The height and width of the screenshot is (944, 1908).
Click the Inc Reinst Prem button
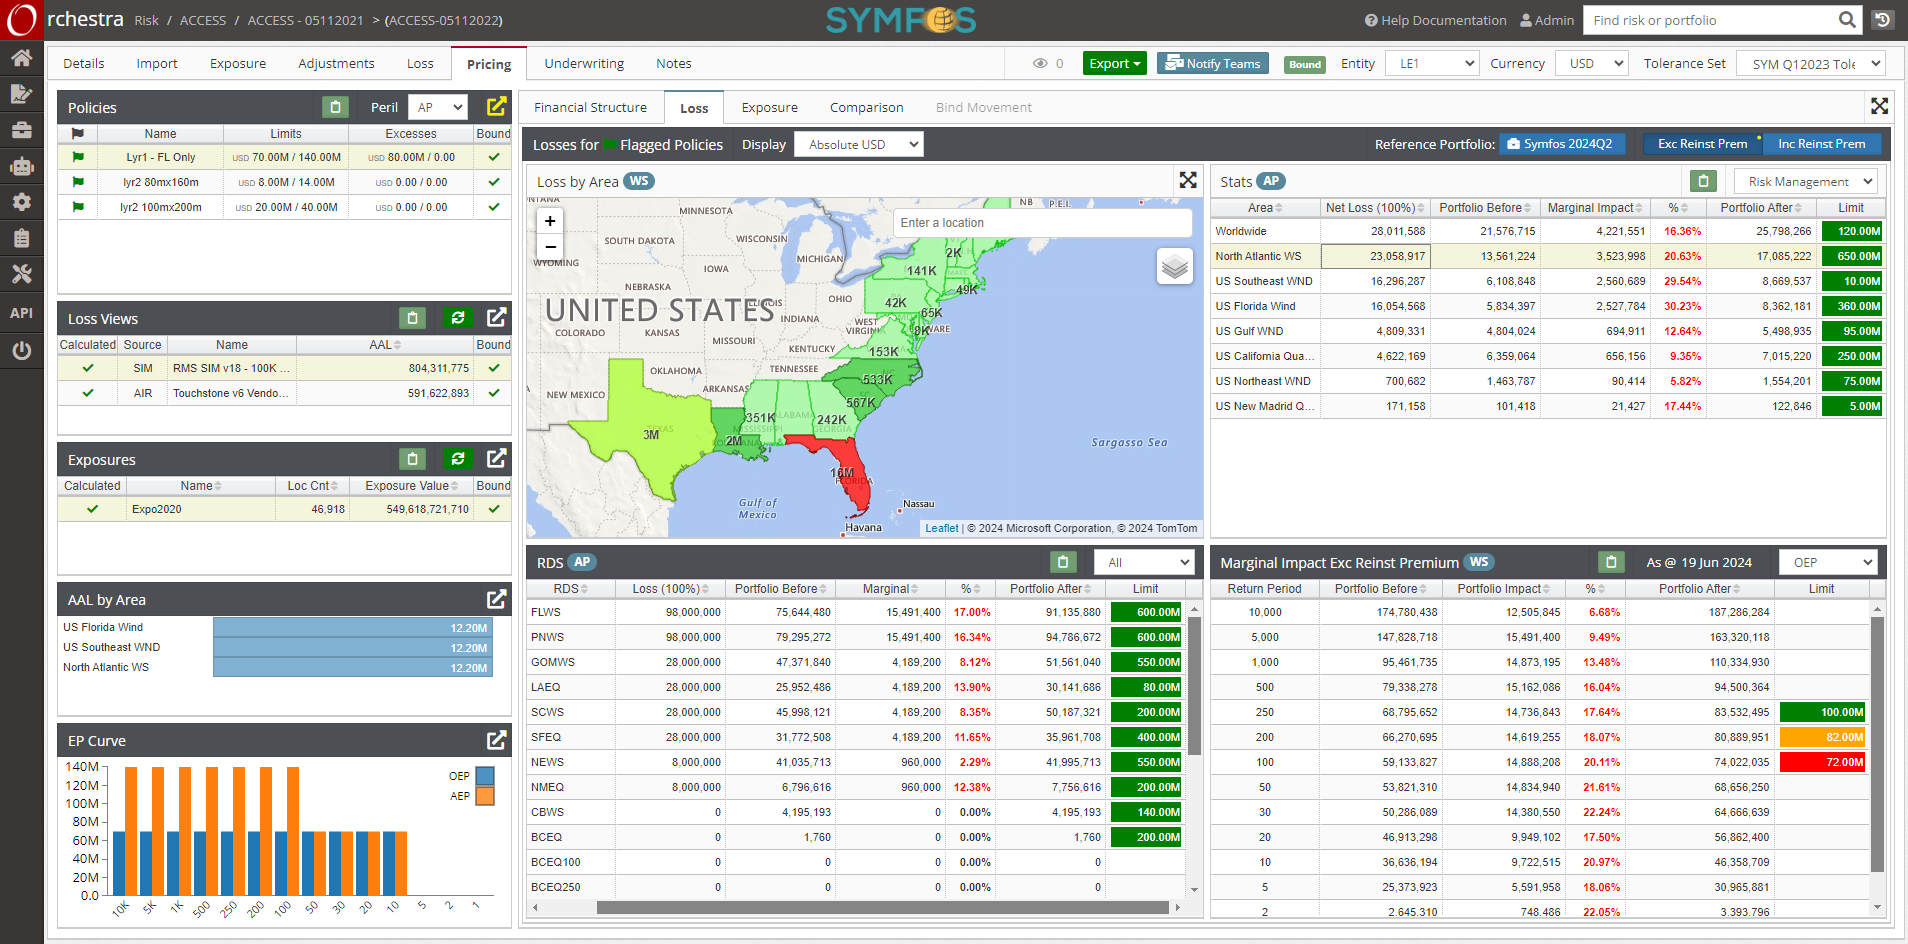(x=1821, y=144)
